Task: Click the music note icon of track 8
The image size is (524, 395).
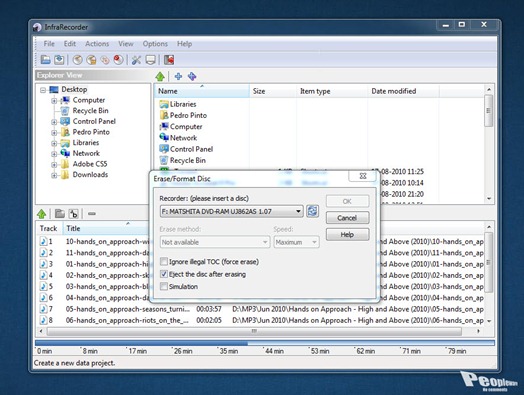Action: (x=43, y=320)
